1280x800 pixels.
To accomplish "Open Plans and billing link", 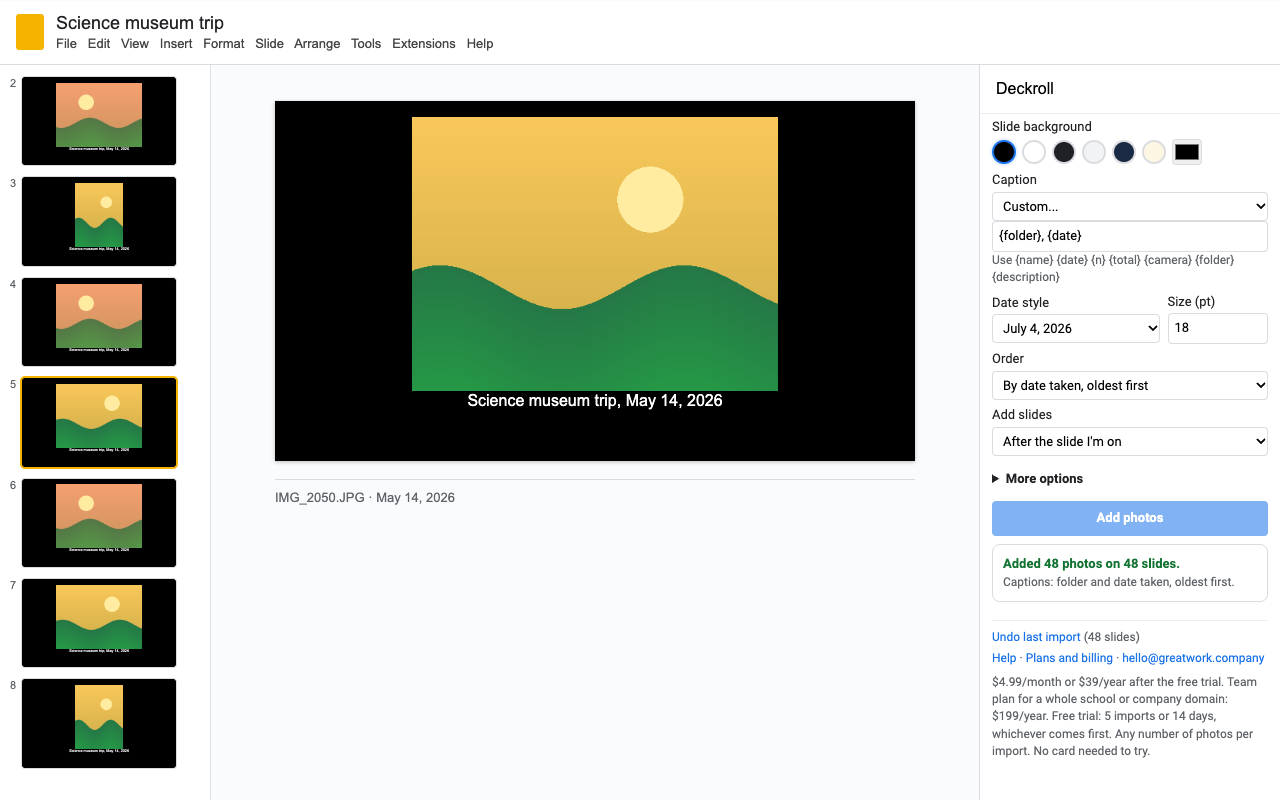I will [x=1069, y=658].
